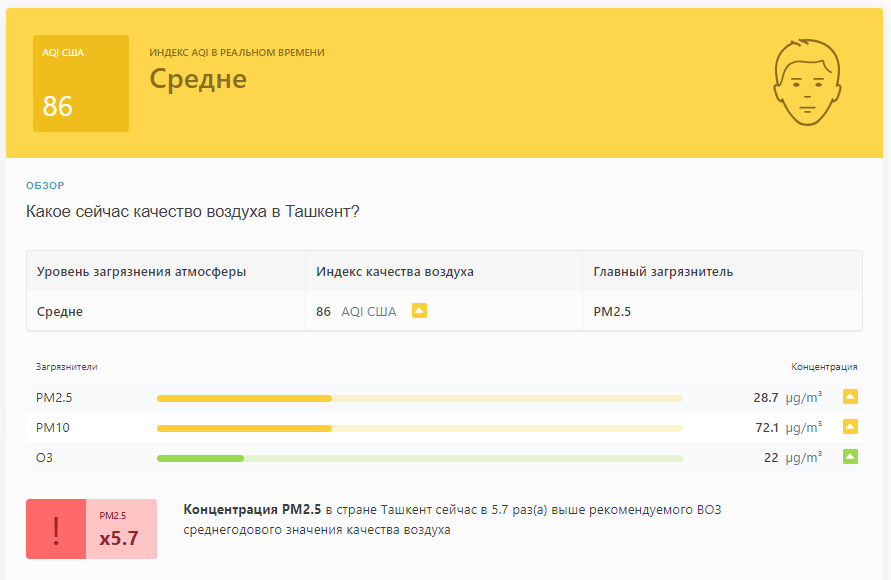Expand PM2.5 concentration details arrow
Viewport: 891px width, 580px height.
[850, 397]
